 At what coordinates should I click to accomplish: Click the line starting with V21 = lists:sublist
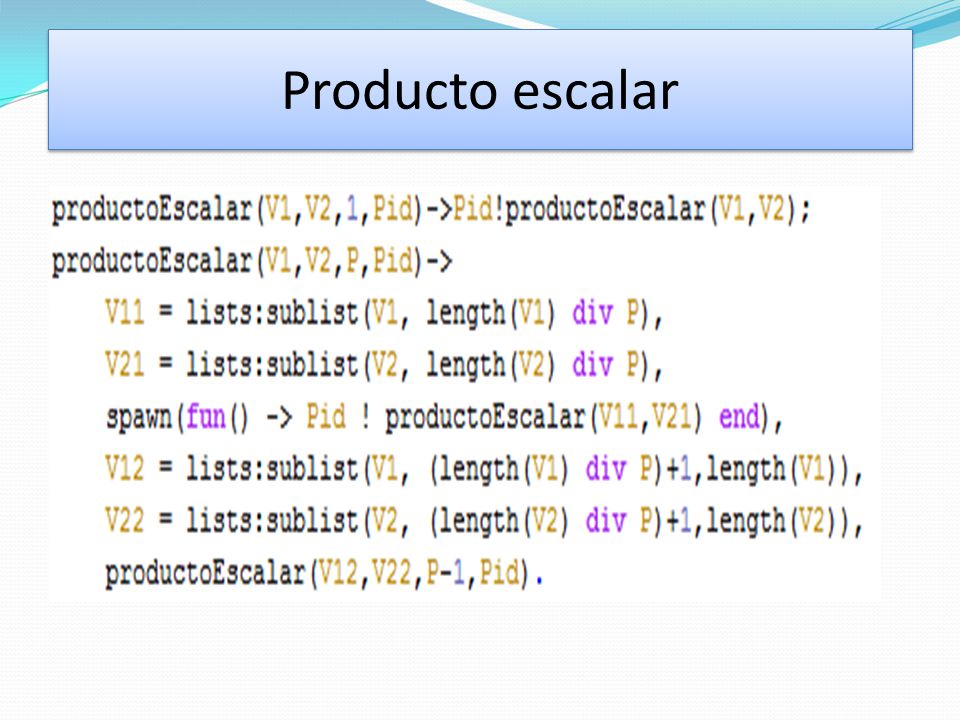point(383,366)
